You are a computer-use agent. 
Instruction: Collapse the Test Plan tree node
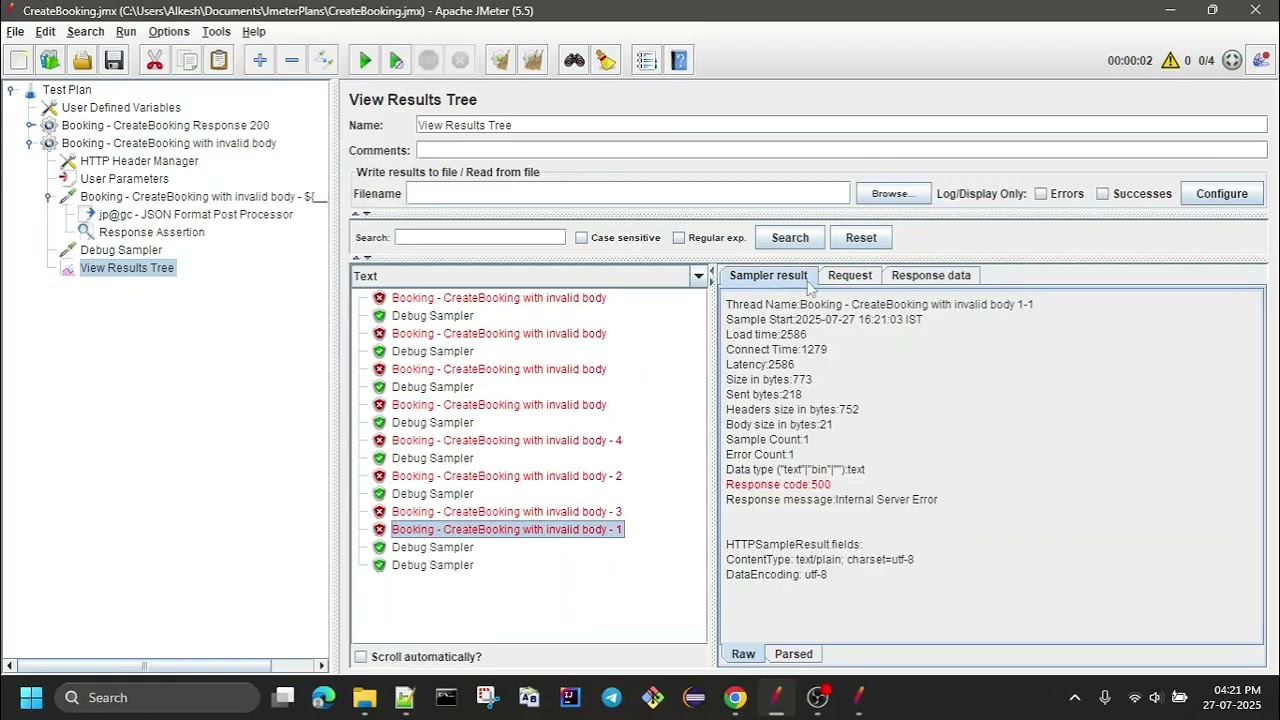click(x=11, y=90)
